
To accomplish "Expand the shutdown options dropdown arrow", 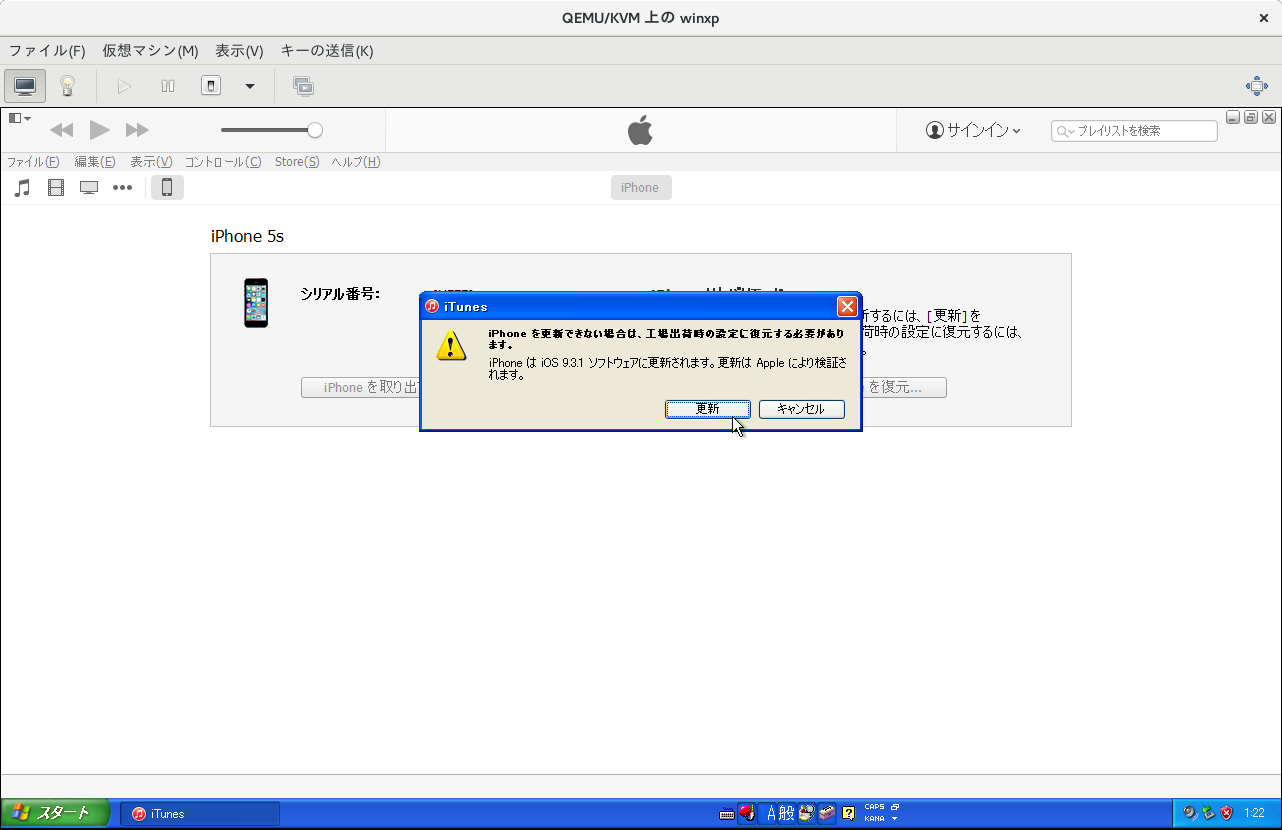I will click(250, 86).
